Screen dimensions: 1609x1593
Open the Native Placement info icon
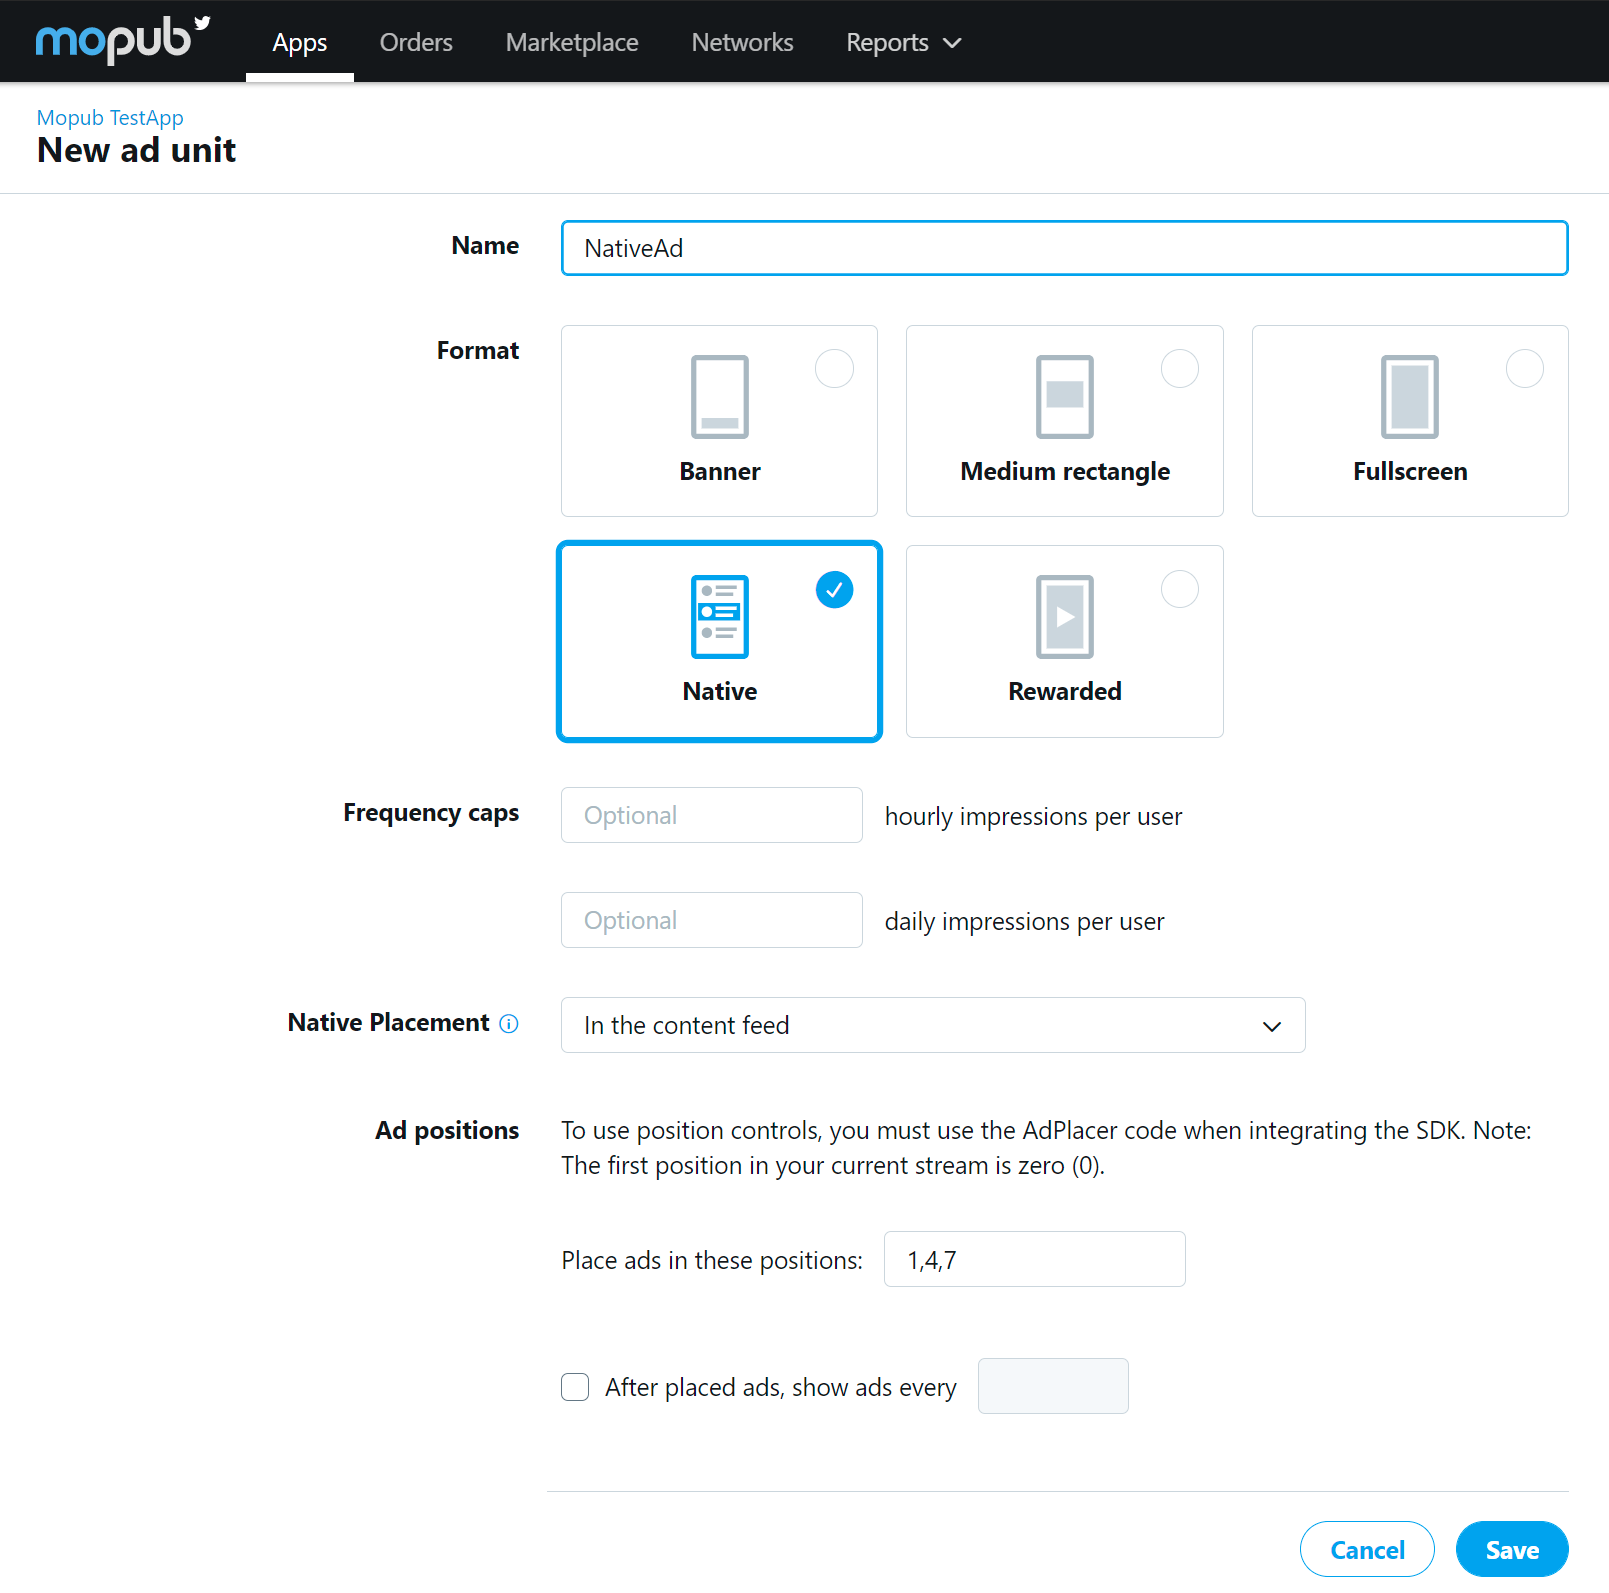(x=509, y=1023)
